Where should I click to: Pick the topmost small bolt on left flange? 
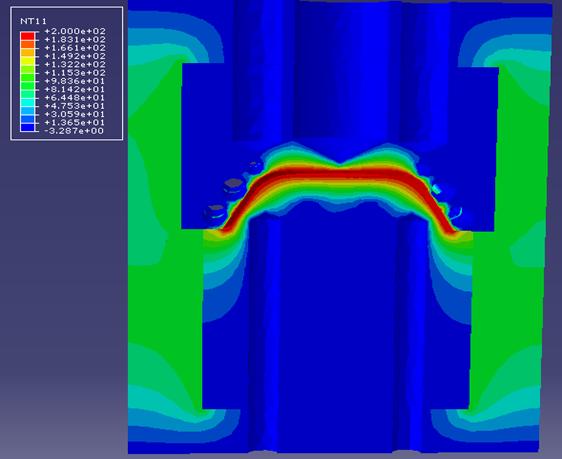[255, 167]
